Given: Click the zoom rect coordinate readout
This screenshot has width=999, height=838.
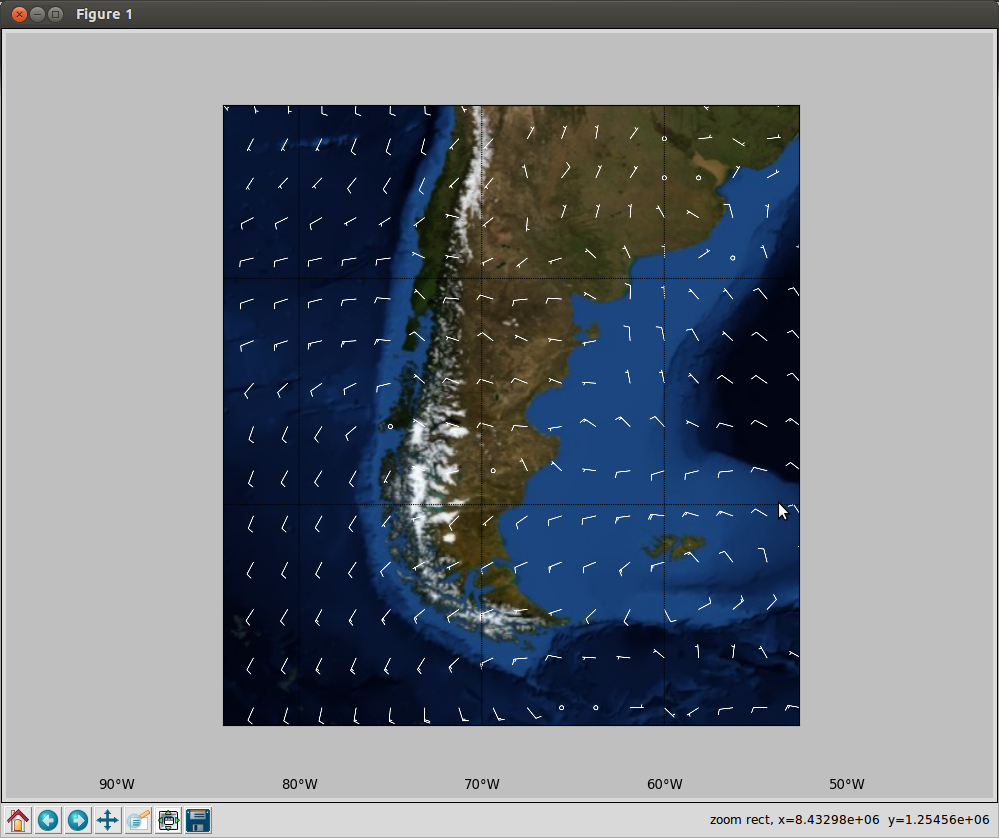Looking at the screenshot, I should (x=849, y=820).
